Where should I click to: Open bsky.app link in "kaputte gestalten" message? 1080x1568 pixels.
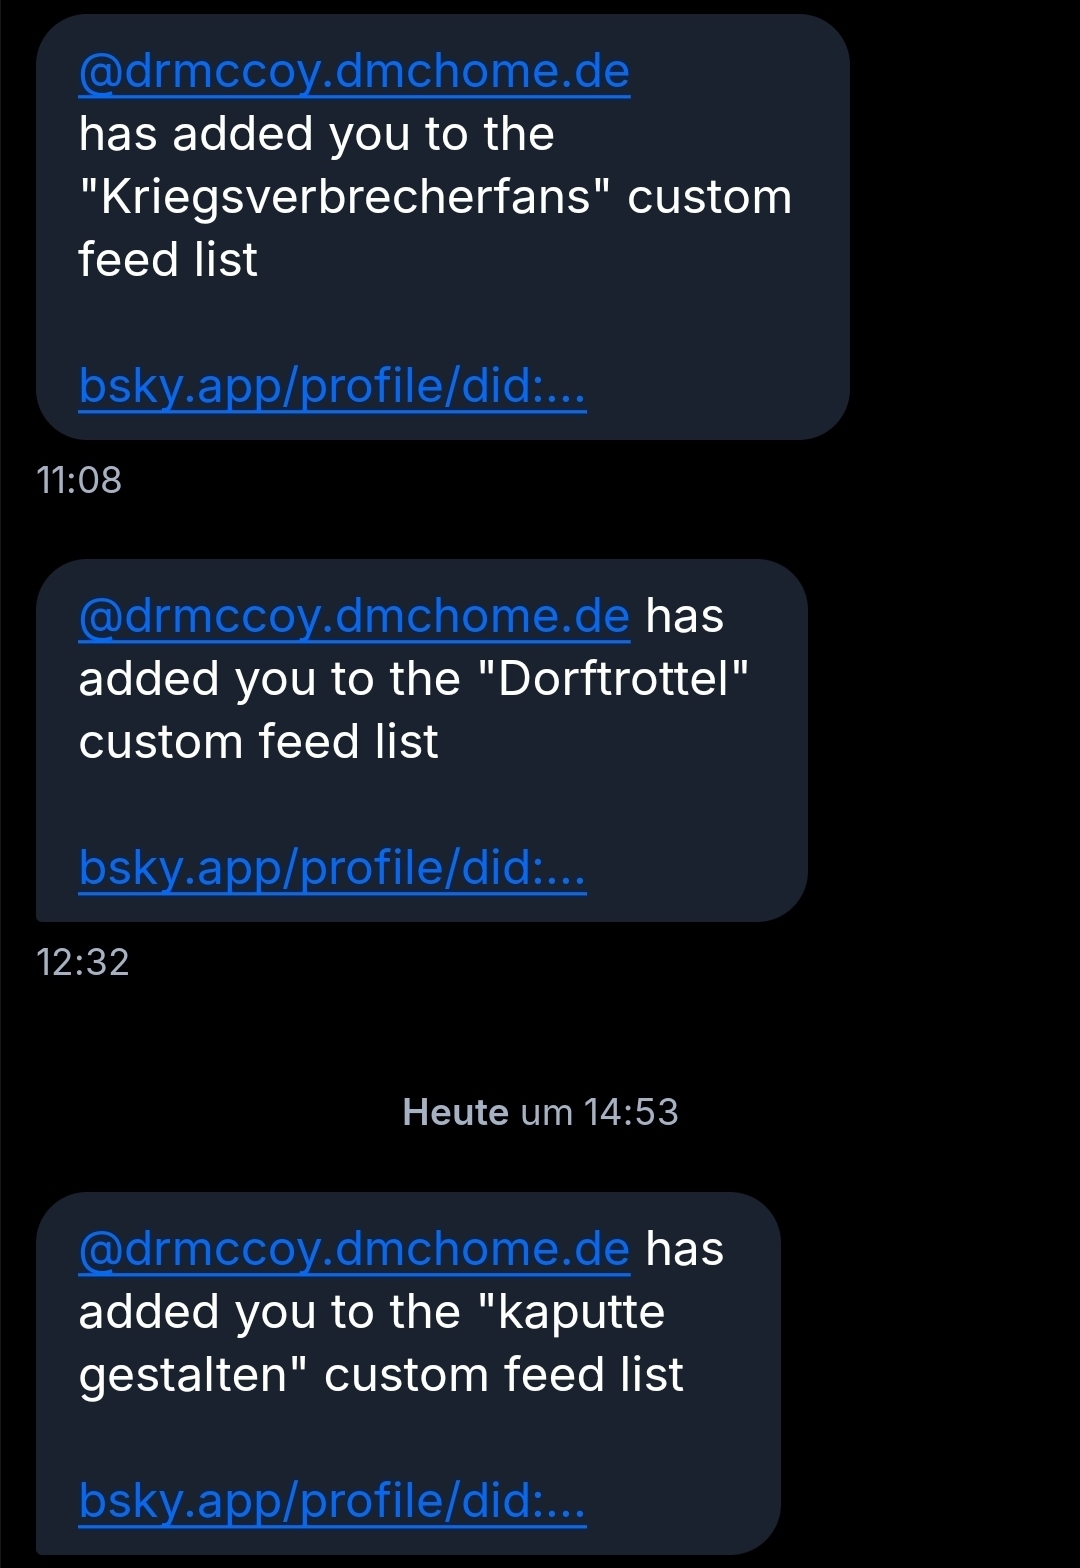coord(332,1500)
